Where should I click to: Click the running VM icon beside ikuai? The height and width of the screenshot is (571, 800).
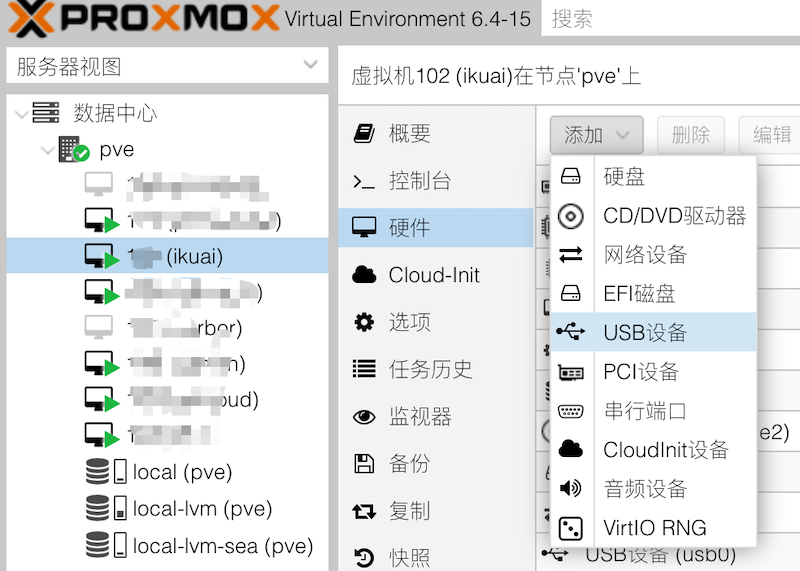101,256
